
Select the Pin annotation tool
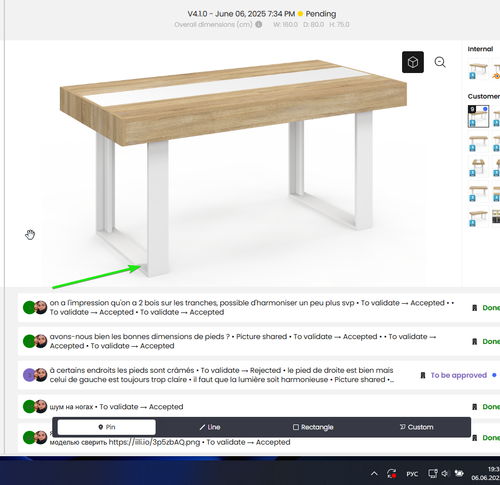[107, 427]
